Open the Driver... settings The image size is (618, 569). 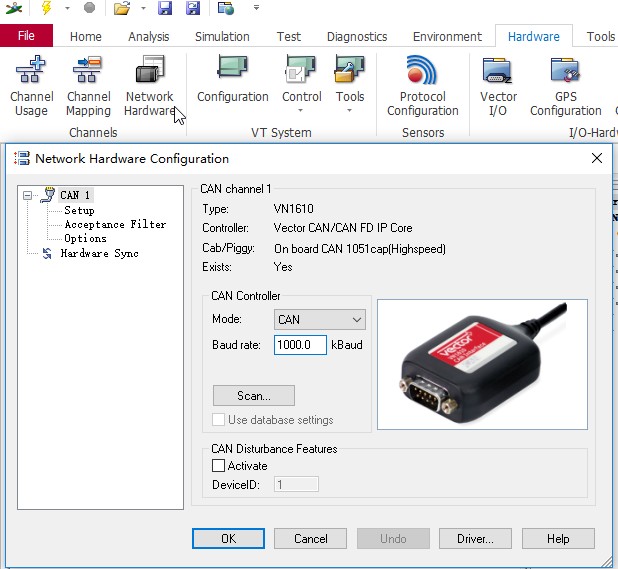[x=475, y=539]
